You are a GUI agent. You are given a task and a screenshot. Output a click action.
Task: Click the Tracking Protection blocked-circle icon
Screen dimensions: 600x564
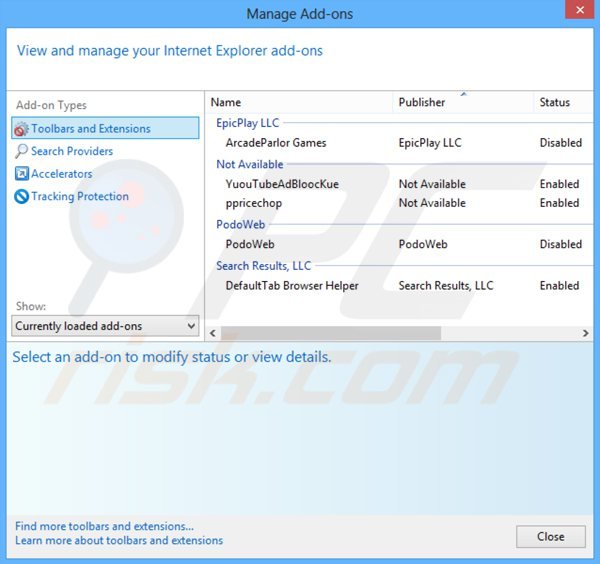tap(21, 197)
